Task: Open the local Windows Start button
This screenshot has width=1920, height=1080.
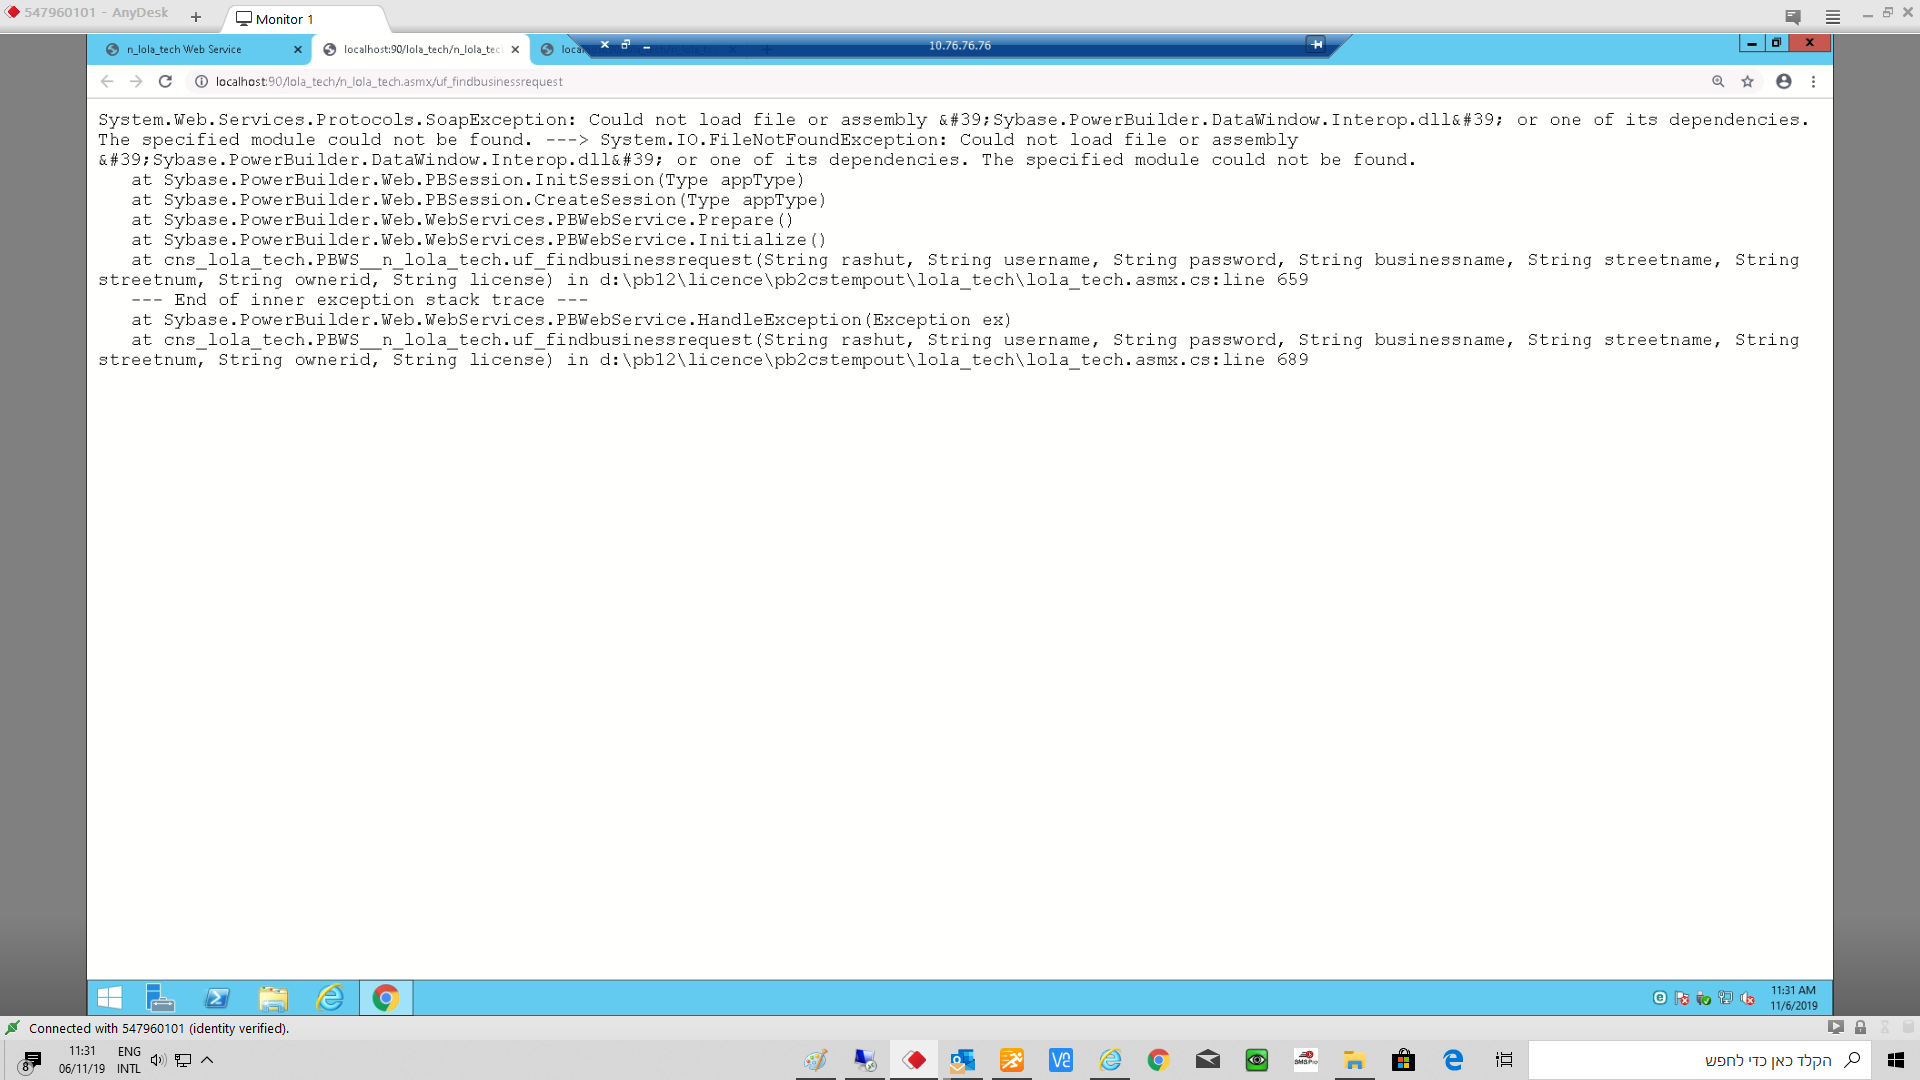Action: [x=1895, y=1060]
